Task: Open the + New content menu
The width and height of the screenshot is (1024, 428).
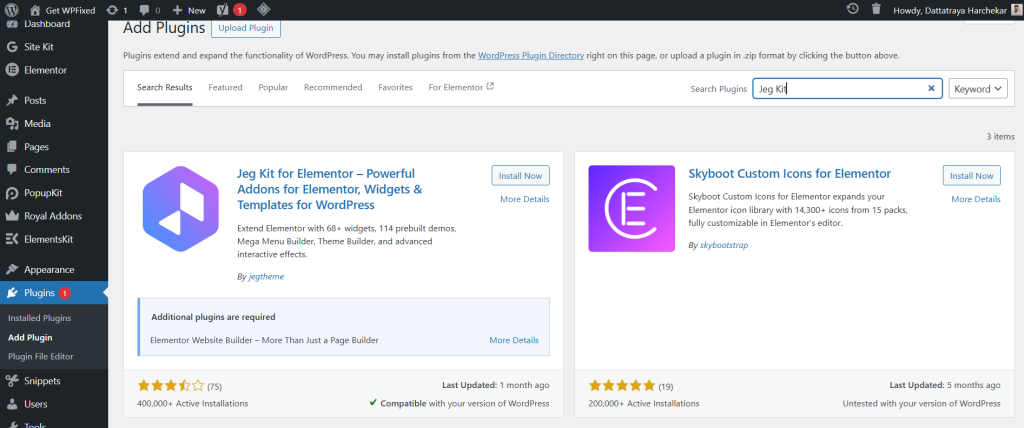Action: (x=189, y=9)
